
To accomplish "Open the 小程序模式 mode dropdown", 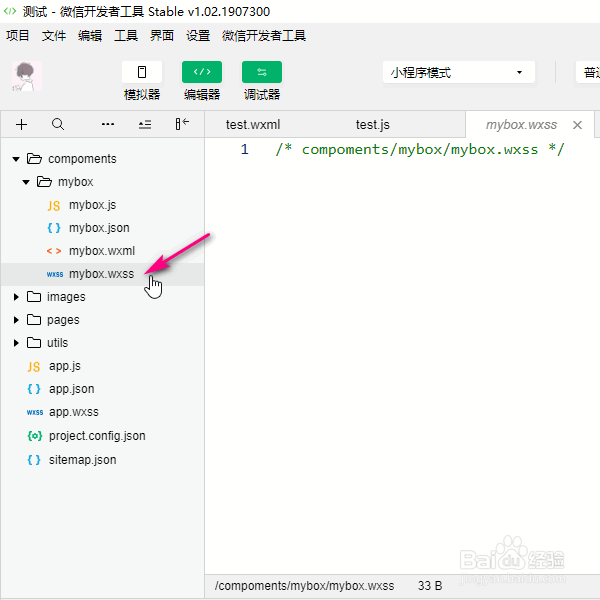I will (458, 72).
